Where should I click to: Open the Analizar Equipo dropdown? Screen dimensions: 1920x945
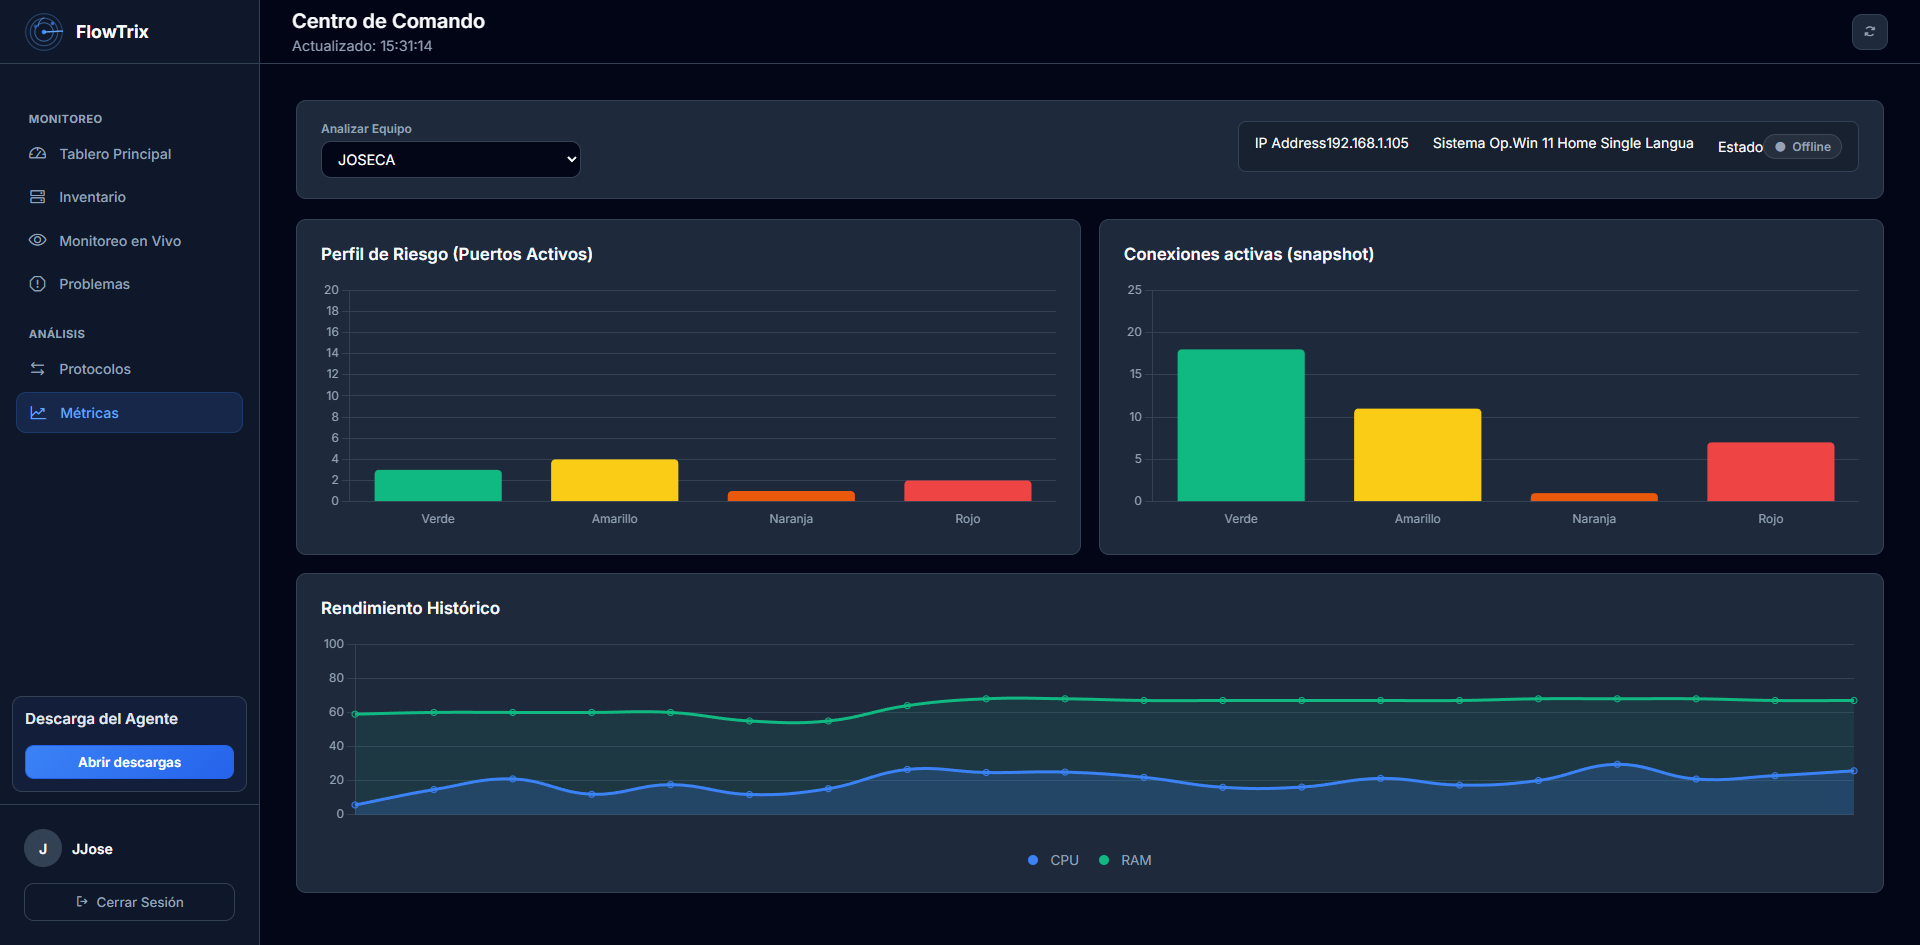click(450, 160)
